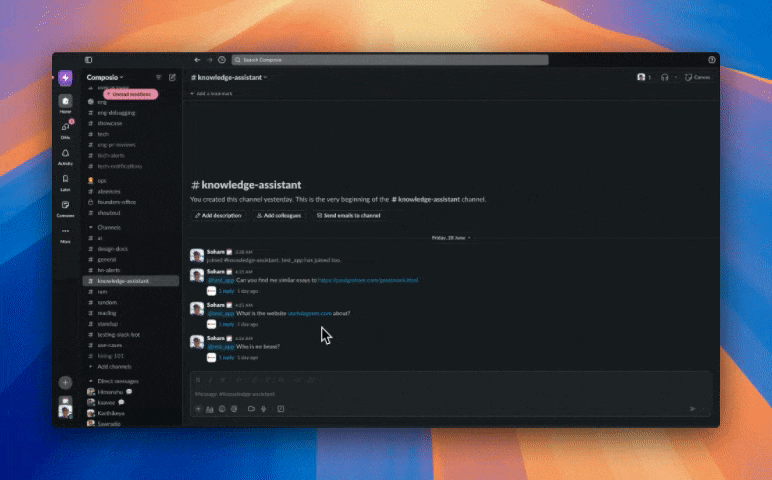This screenshot has height=480, width=772.
Task: Compose a new message via pencil icon
Action: (x=172, y=77)
